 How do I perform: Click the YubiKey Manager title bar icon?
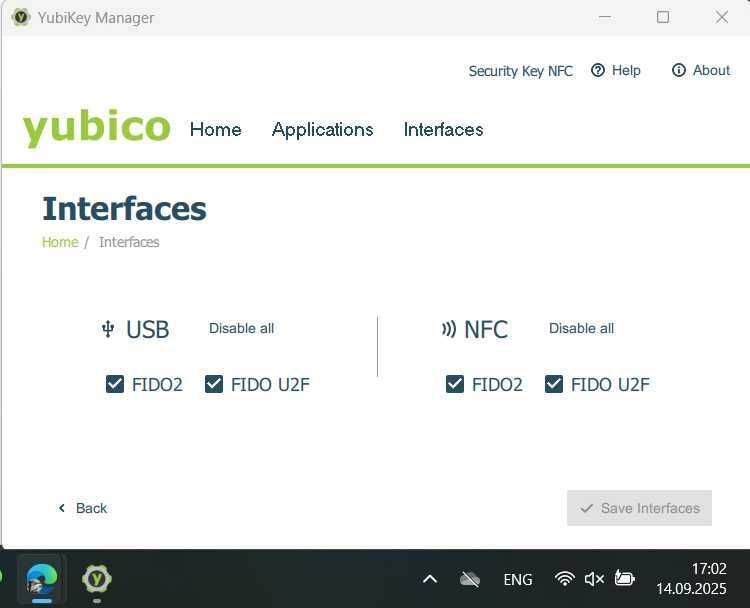[x=21, y=17]
